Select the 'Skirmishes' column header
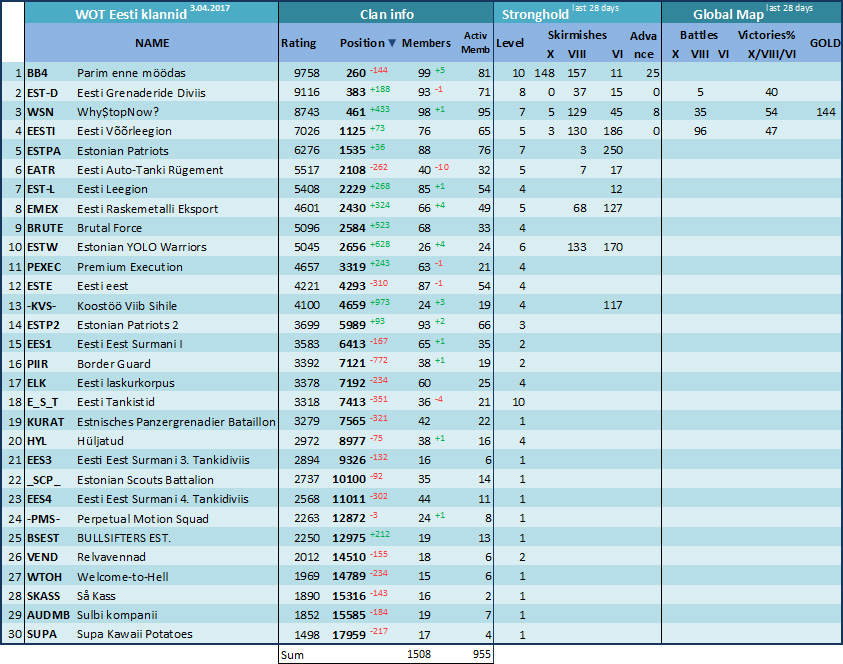Screen dimensions: 843x664 coord(577,35)
